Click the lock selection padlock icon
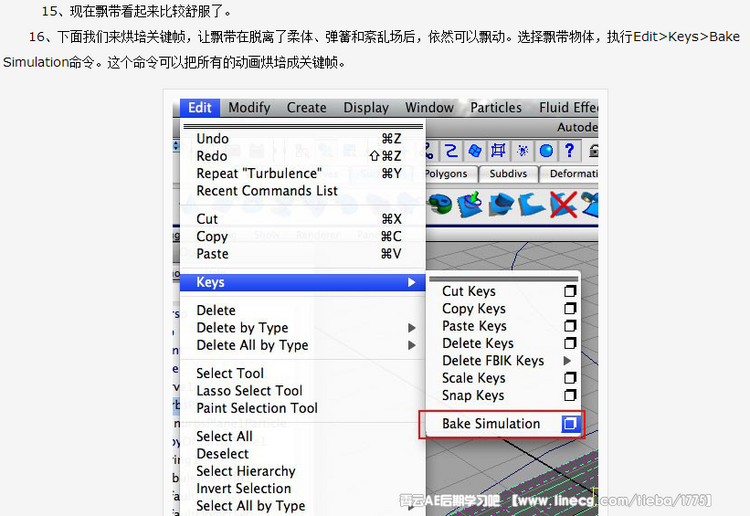Image resolution: width=750 pixels, height=516 pixels. click(x=593, y=151)
